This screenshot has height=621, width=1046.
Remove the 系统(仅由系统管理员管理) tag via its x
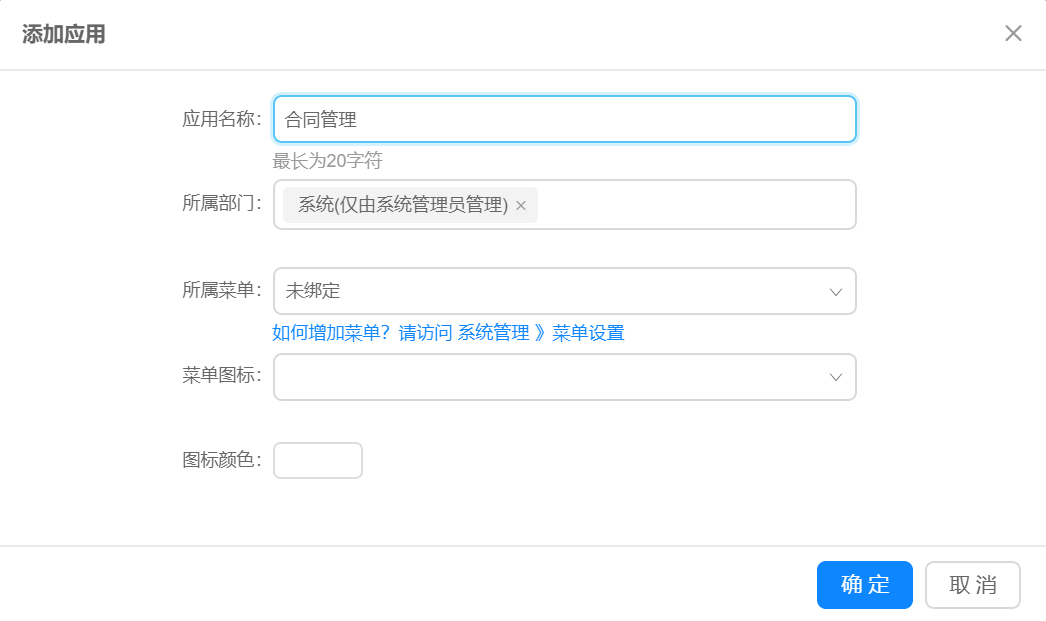pos(521,206)
